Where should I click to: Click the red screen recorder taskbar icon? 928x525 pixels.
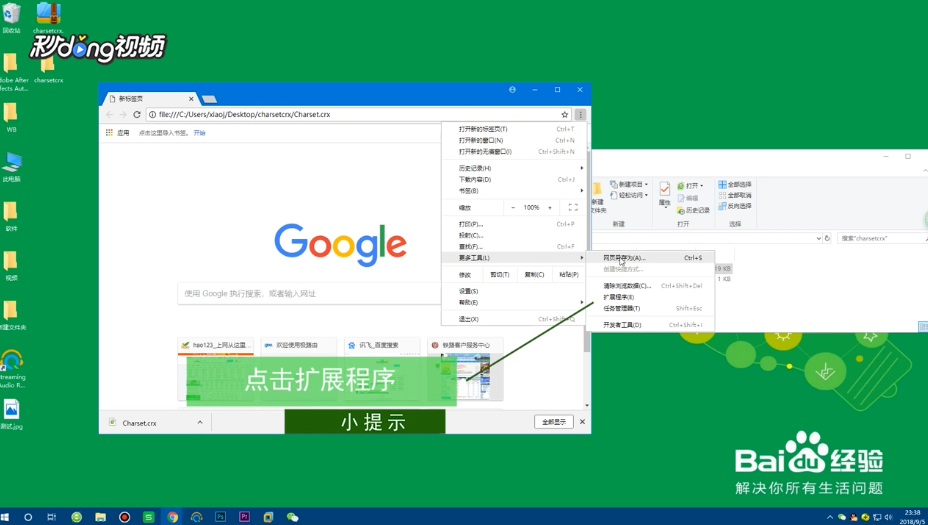tap(124, 517)
